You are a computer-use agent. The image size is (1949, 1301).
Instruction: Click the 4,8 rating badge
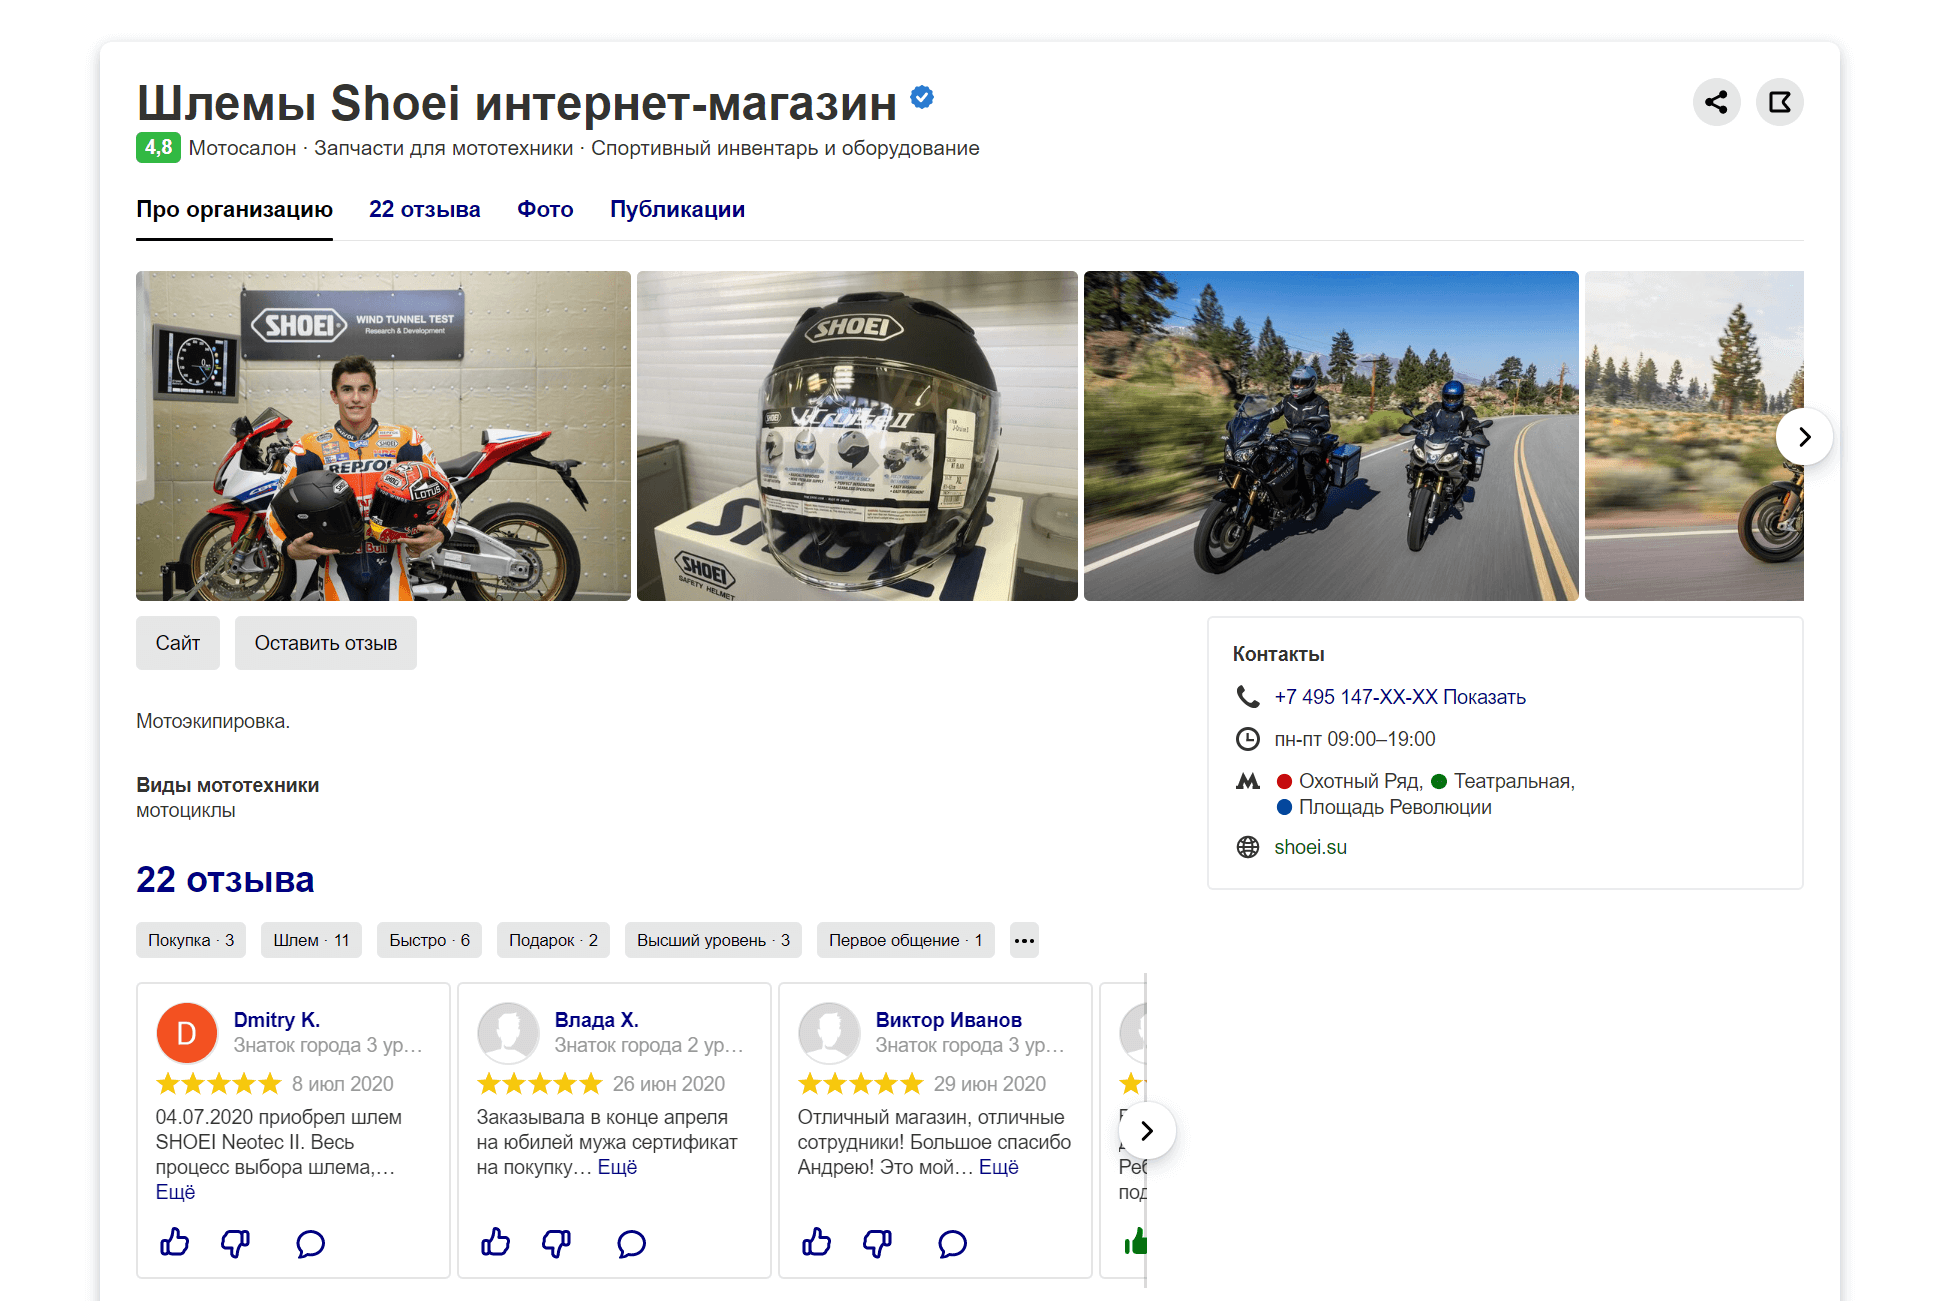pyautogui.click(x=158, y=148)
